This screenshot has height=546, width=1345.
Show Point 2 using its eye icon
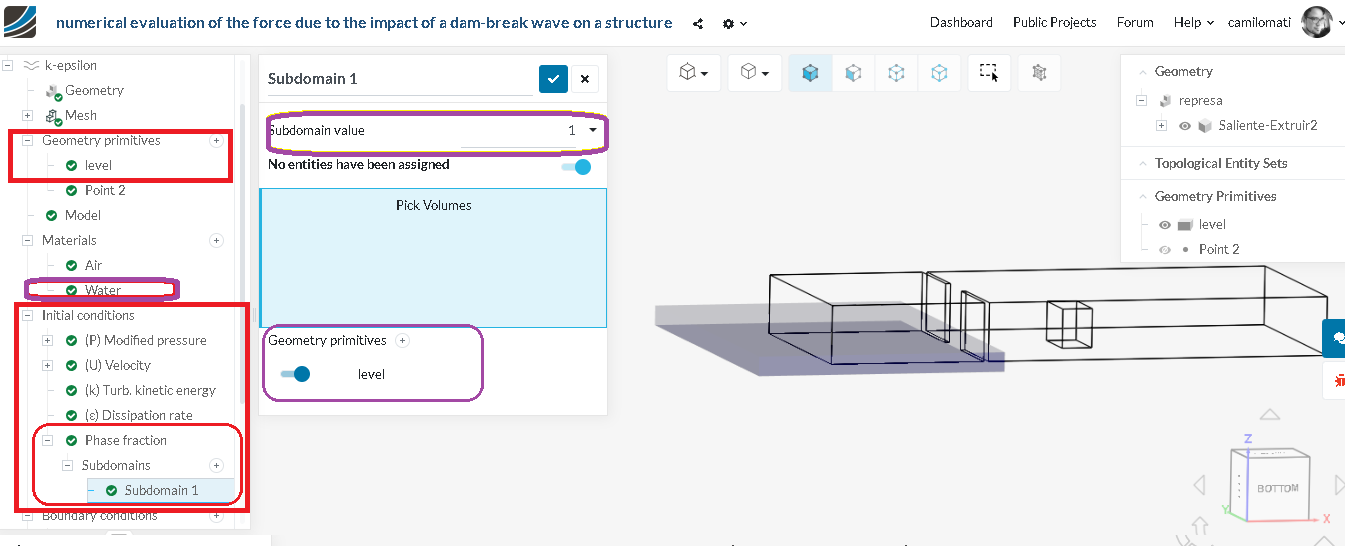point(1164,250)
